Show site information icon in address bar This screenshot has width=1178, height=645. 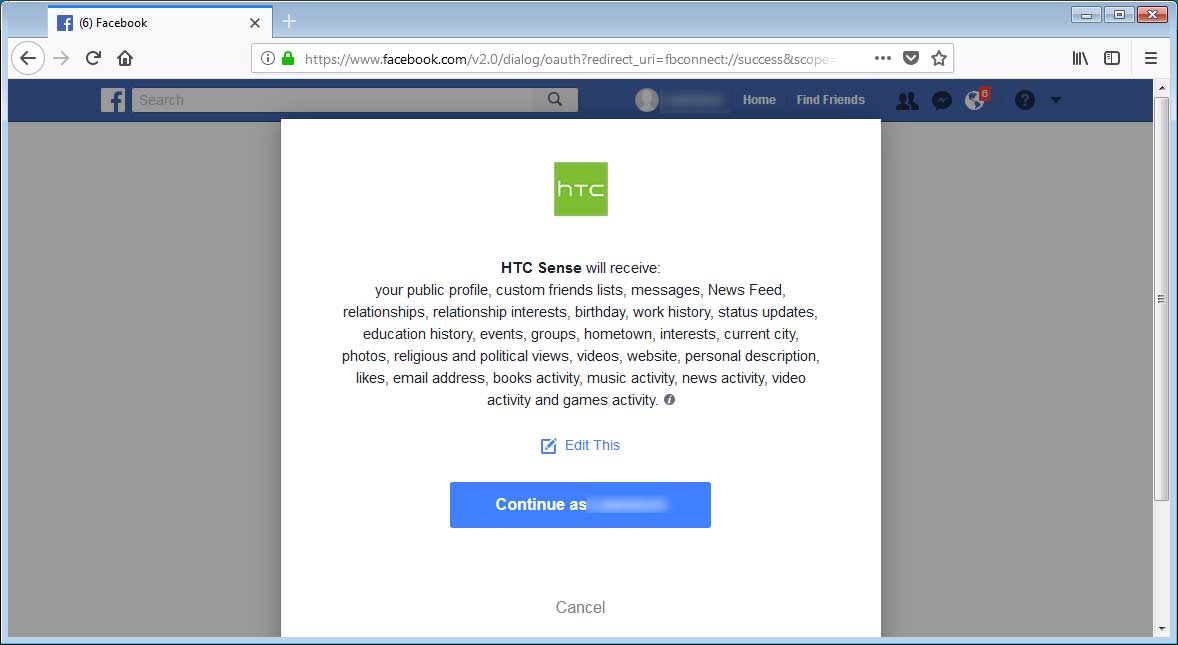[x=267, y=58]
